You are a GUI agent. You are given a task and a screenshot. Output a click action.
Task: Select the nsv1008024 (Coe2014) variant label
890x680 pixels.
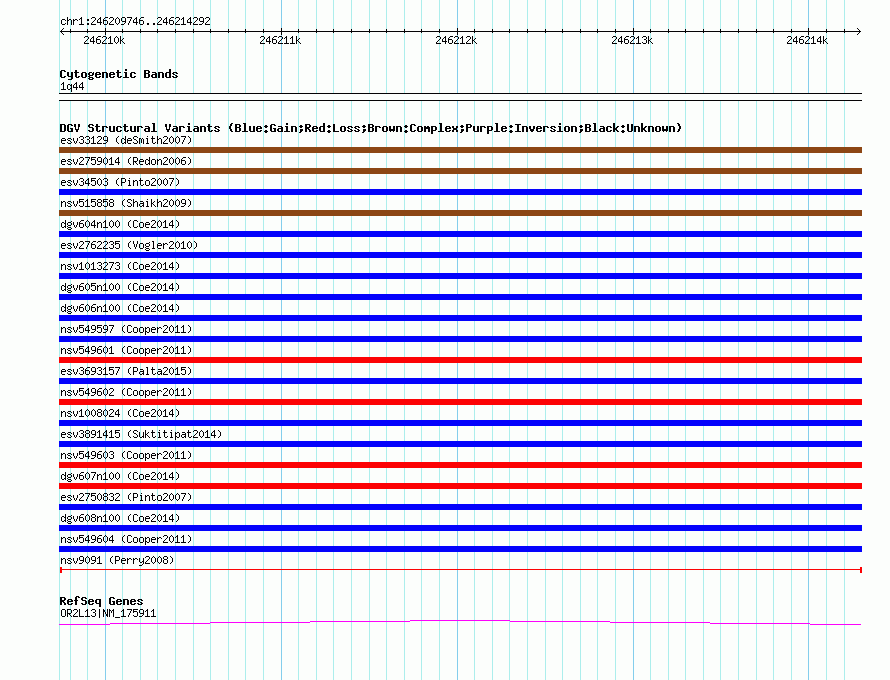click(x=120, y=413)
